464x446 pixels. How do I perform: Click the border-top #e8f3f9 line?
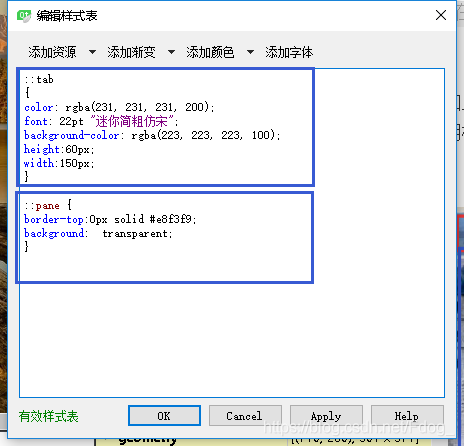point(110,219)
